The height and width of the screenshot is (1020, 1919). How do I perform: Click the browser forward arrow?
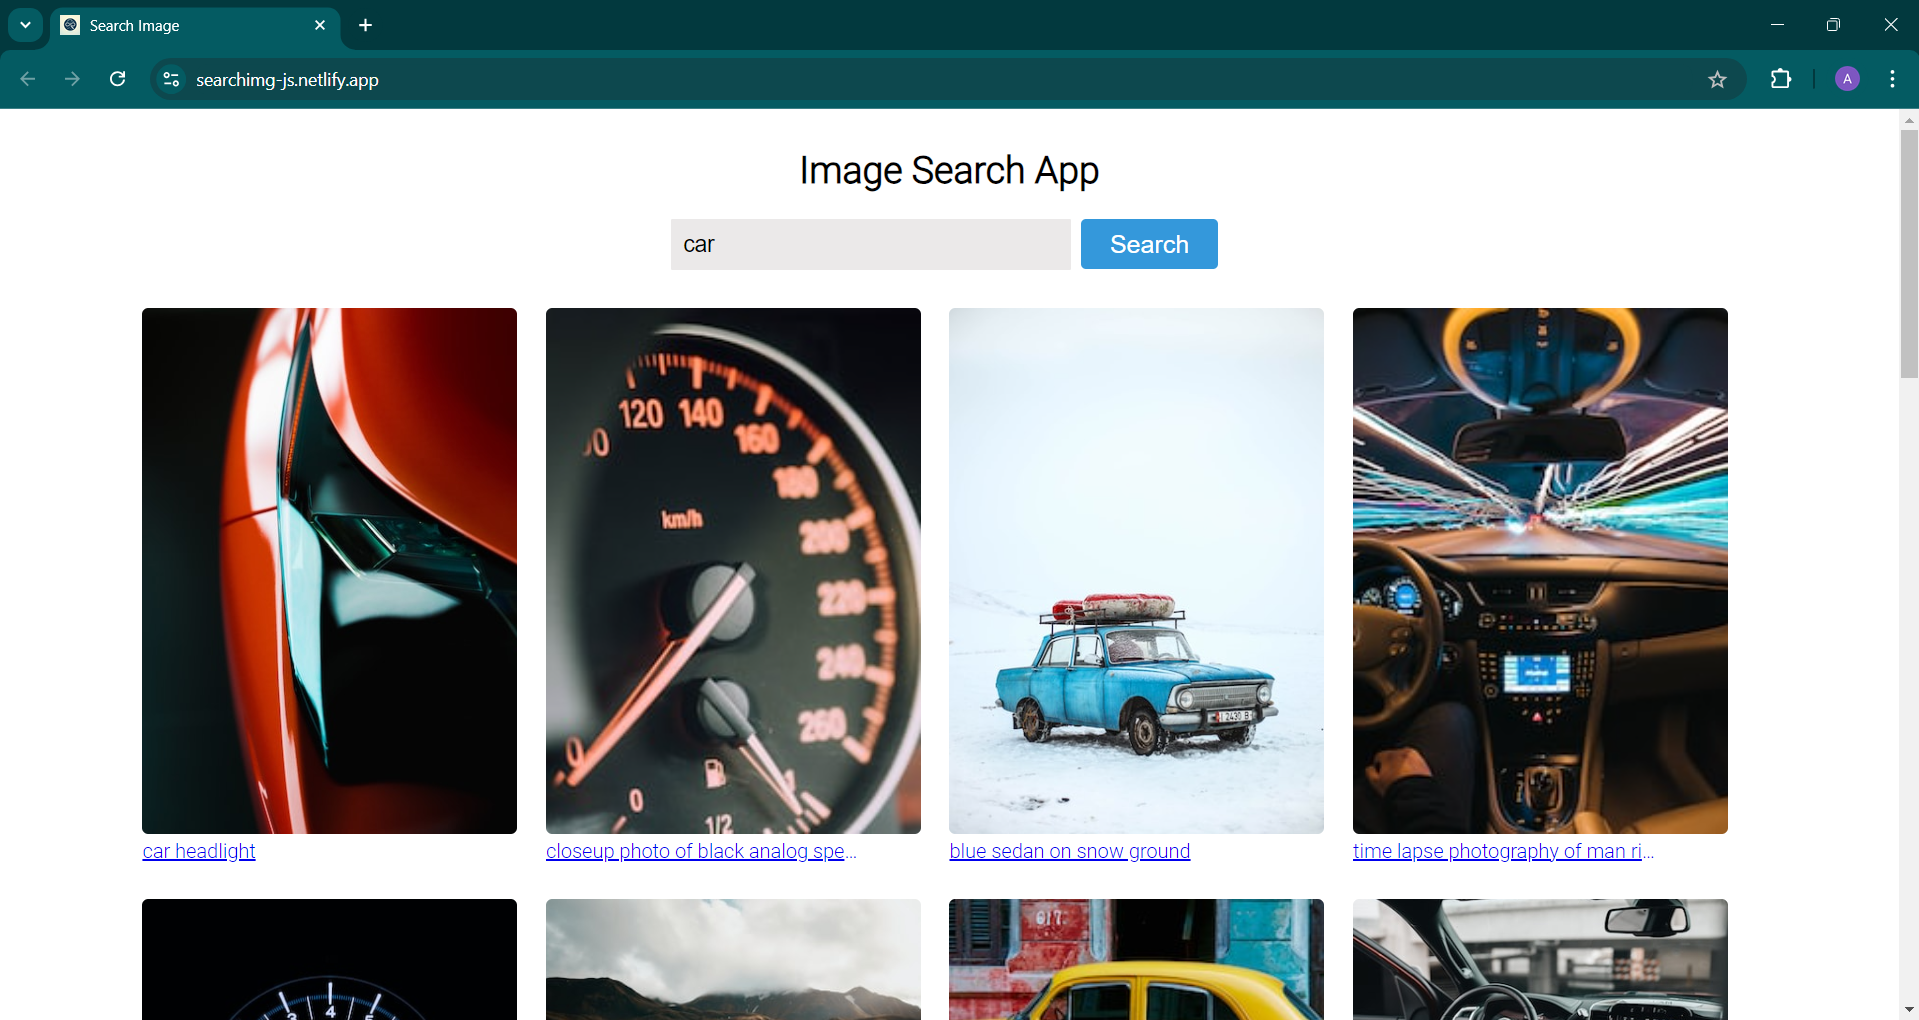coord(72,79)
